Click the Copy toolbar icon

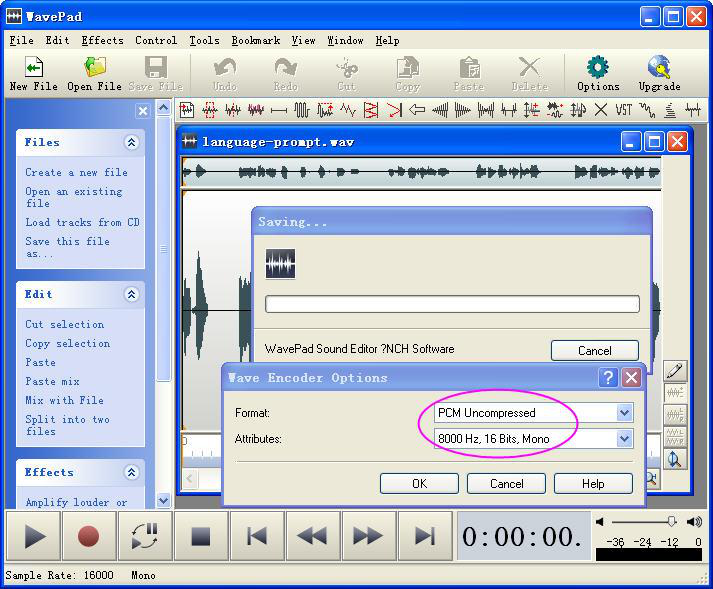point(407,73)
